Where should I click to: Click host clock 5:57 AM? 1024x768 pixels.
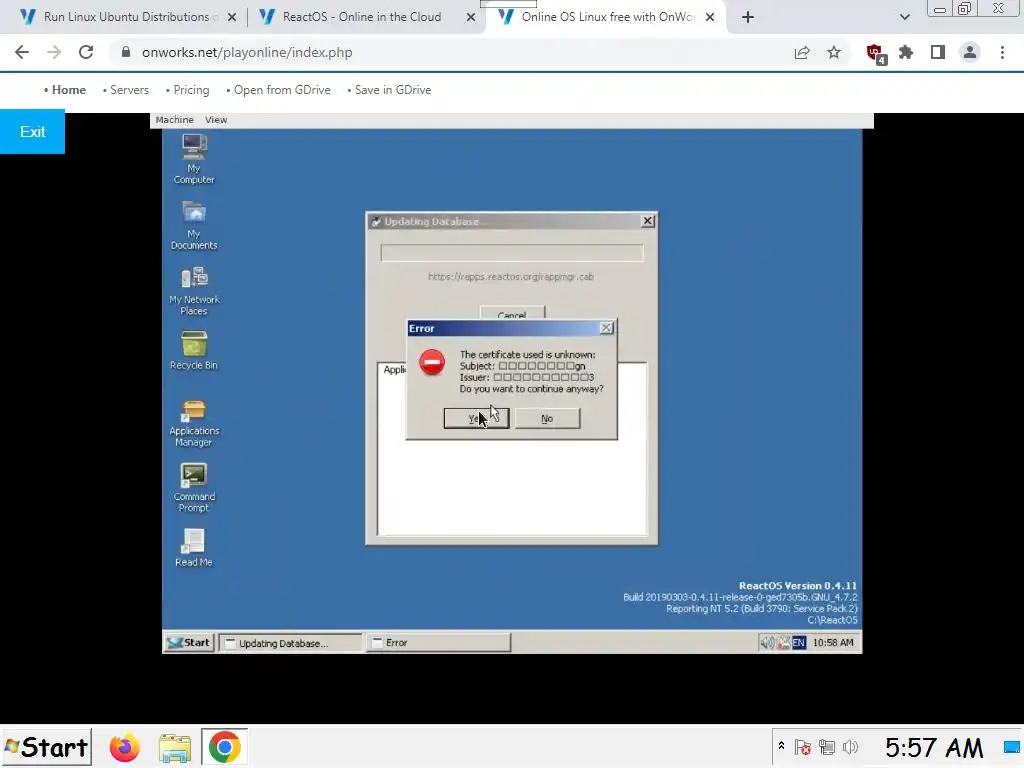[934, 748]
